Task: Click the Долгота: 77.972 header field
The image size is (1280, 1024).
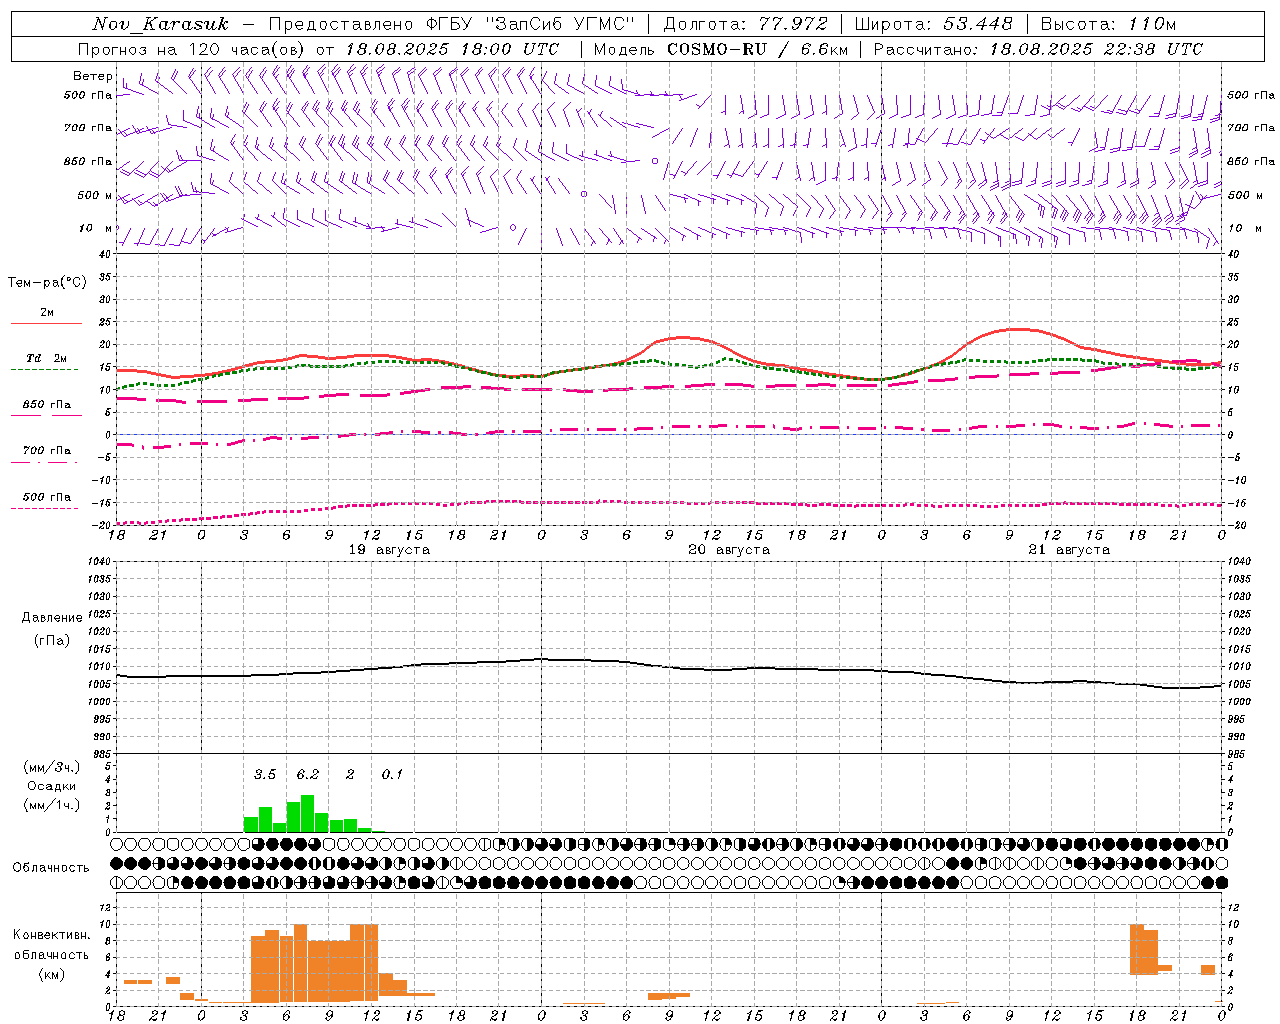Action: (x=745, y=24)
